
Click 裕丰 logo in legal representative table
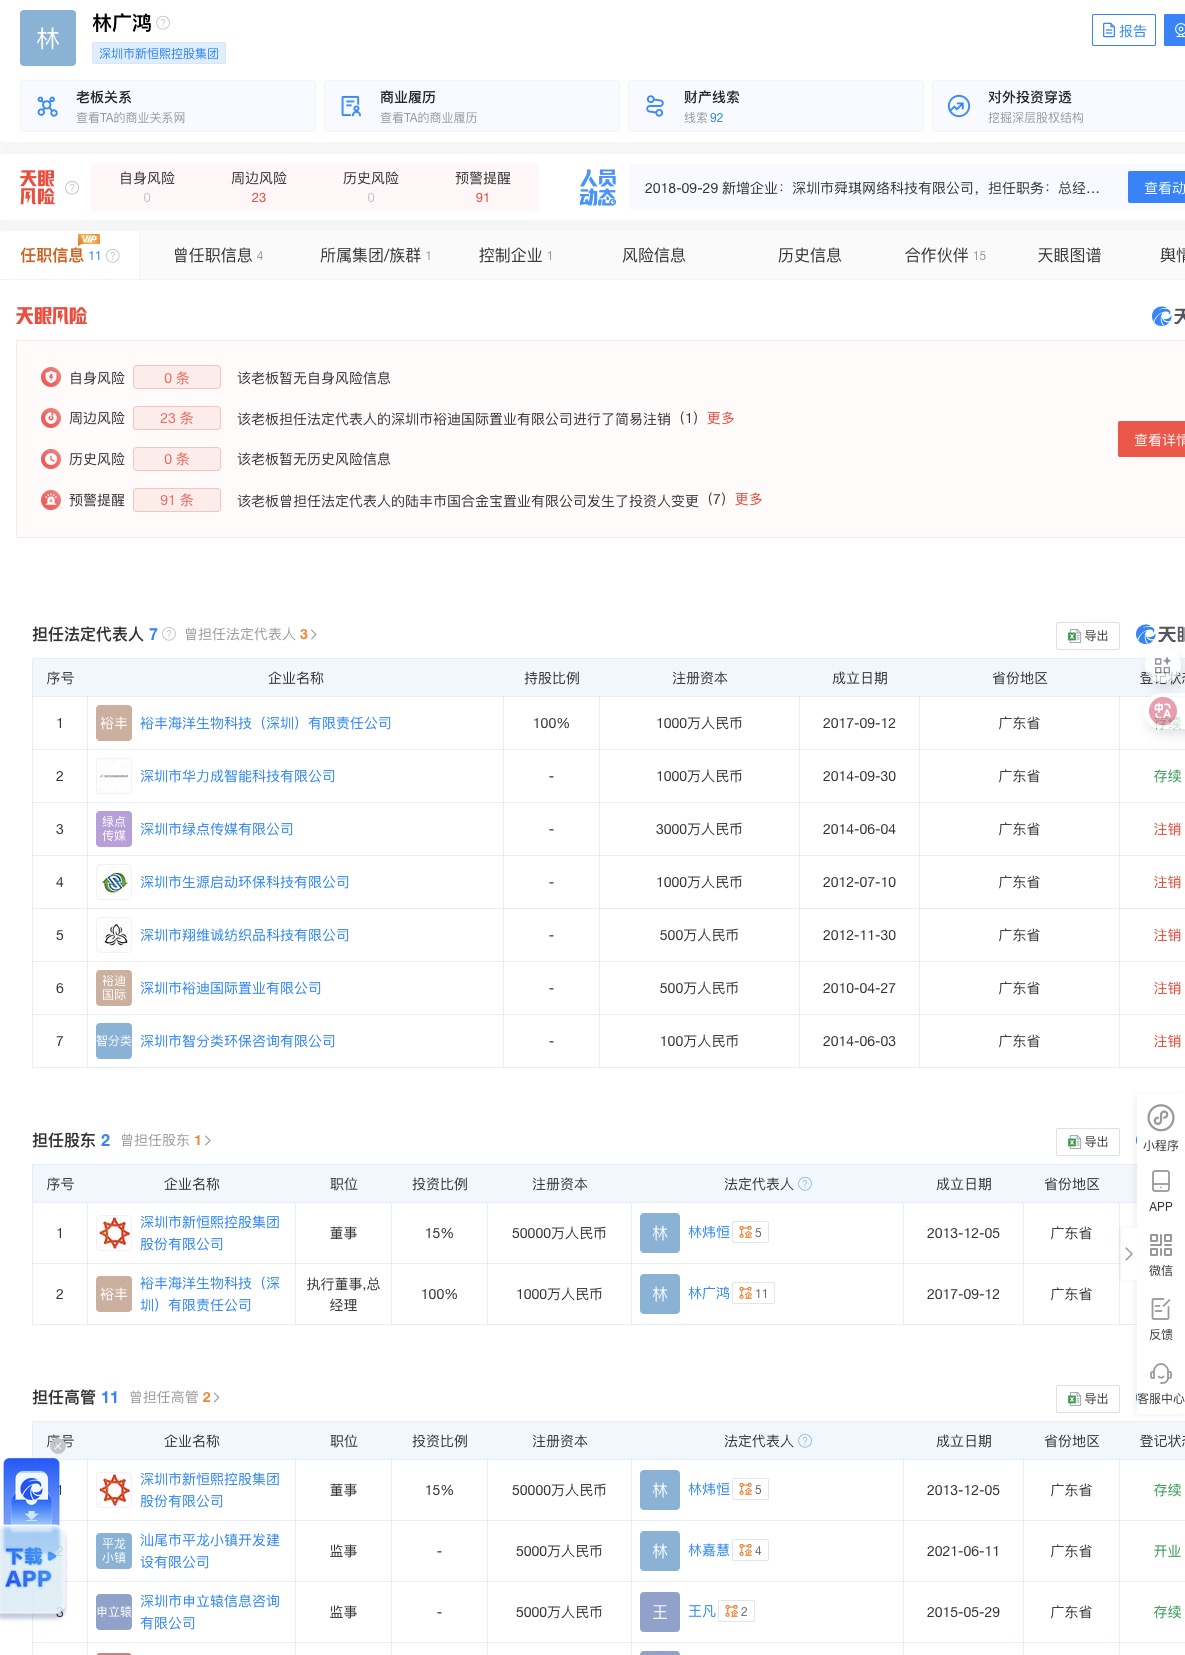[x=114, y=723]
